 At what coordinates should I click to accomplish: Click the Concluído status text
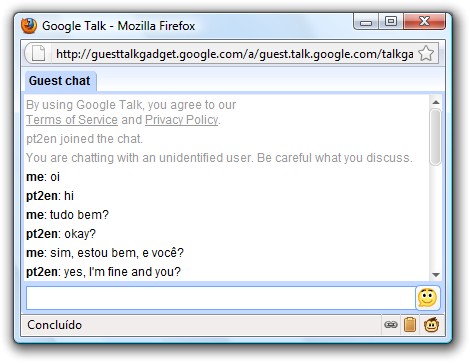pyautogui.click(x=55, y=325)
